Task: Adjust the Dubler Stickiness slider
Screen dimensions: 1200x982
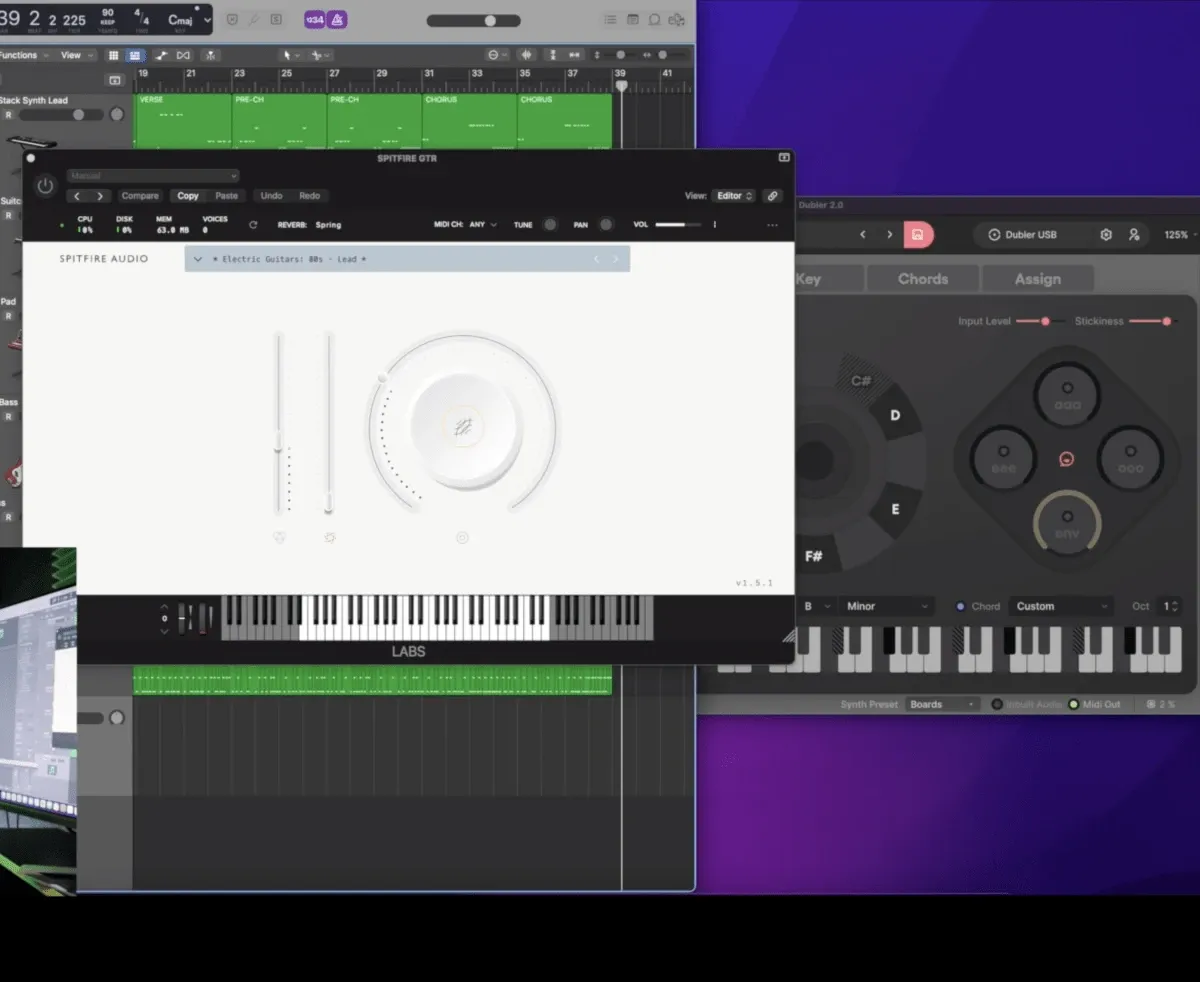Action: pos(1156,321)
